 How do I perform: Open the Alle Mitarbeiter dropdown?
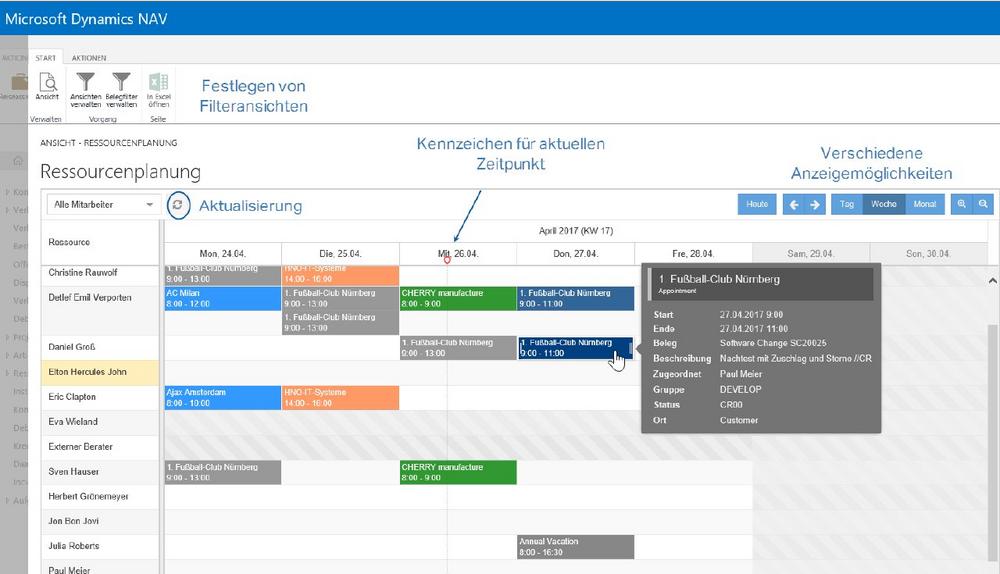point(103,205)
